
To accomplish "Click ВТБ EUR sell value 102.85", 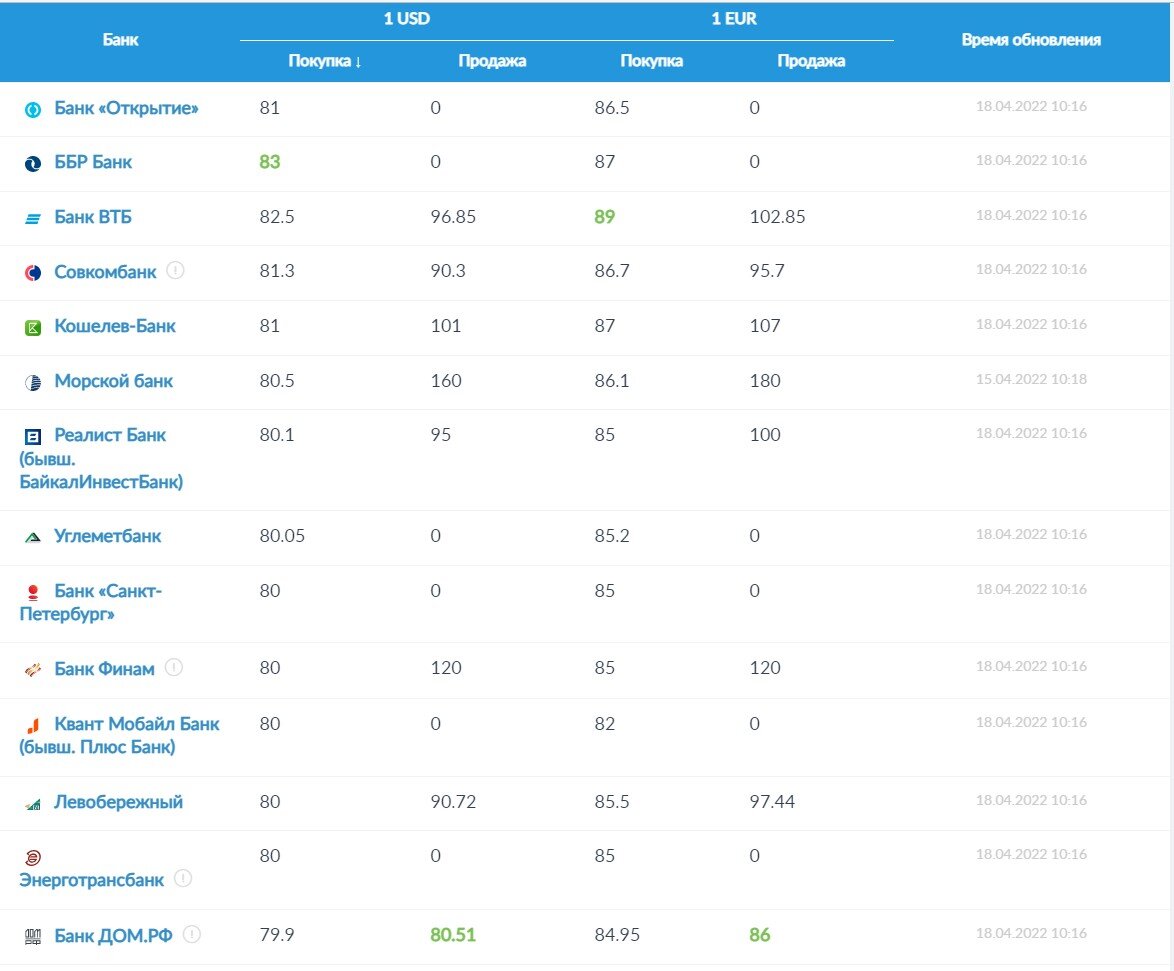I will click(777, 216).
